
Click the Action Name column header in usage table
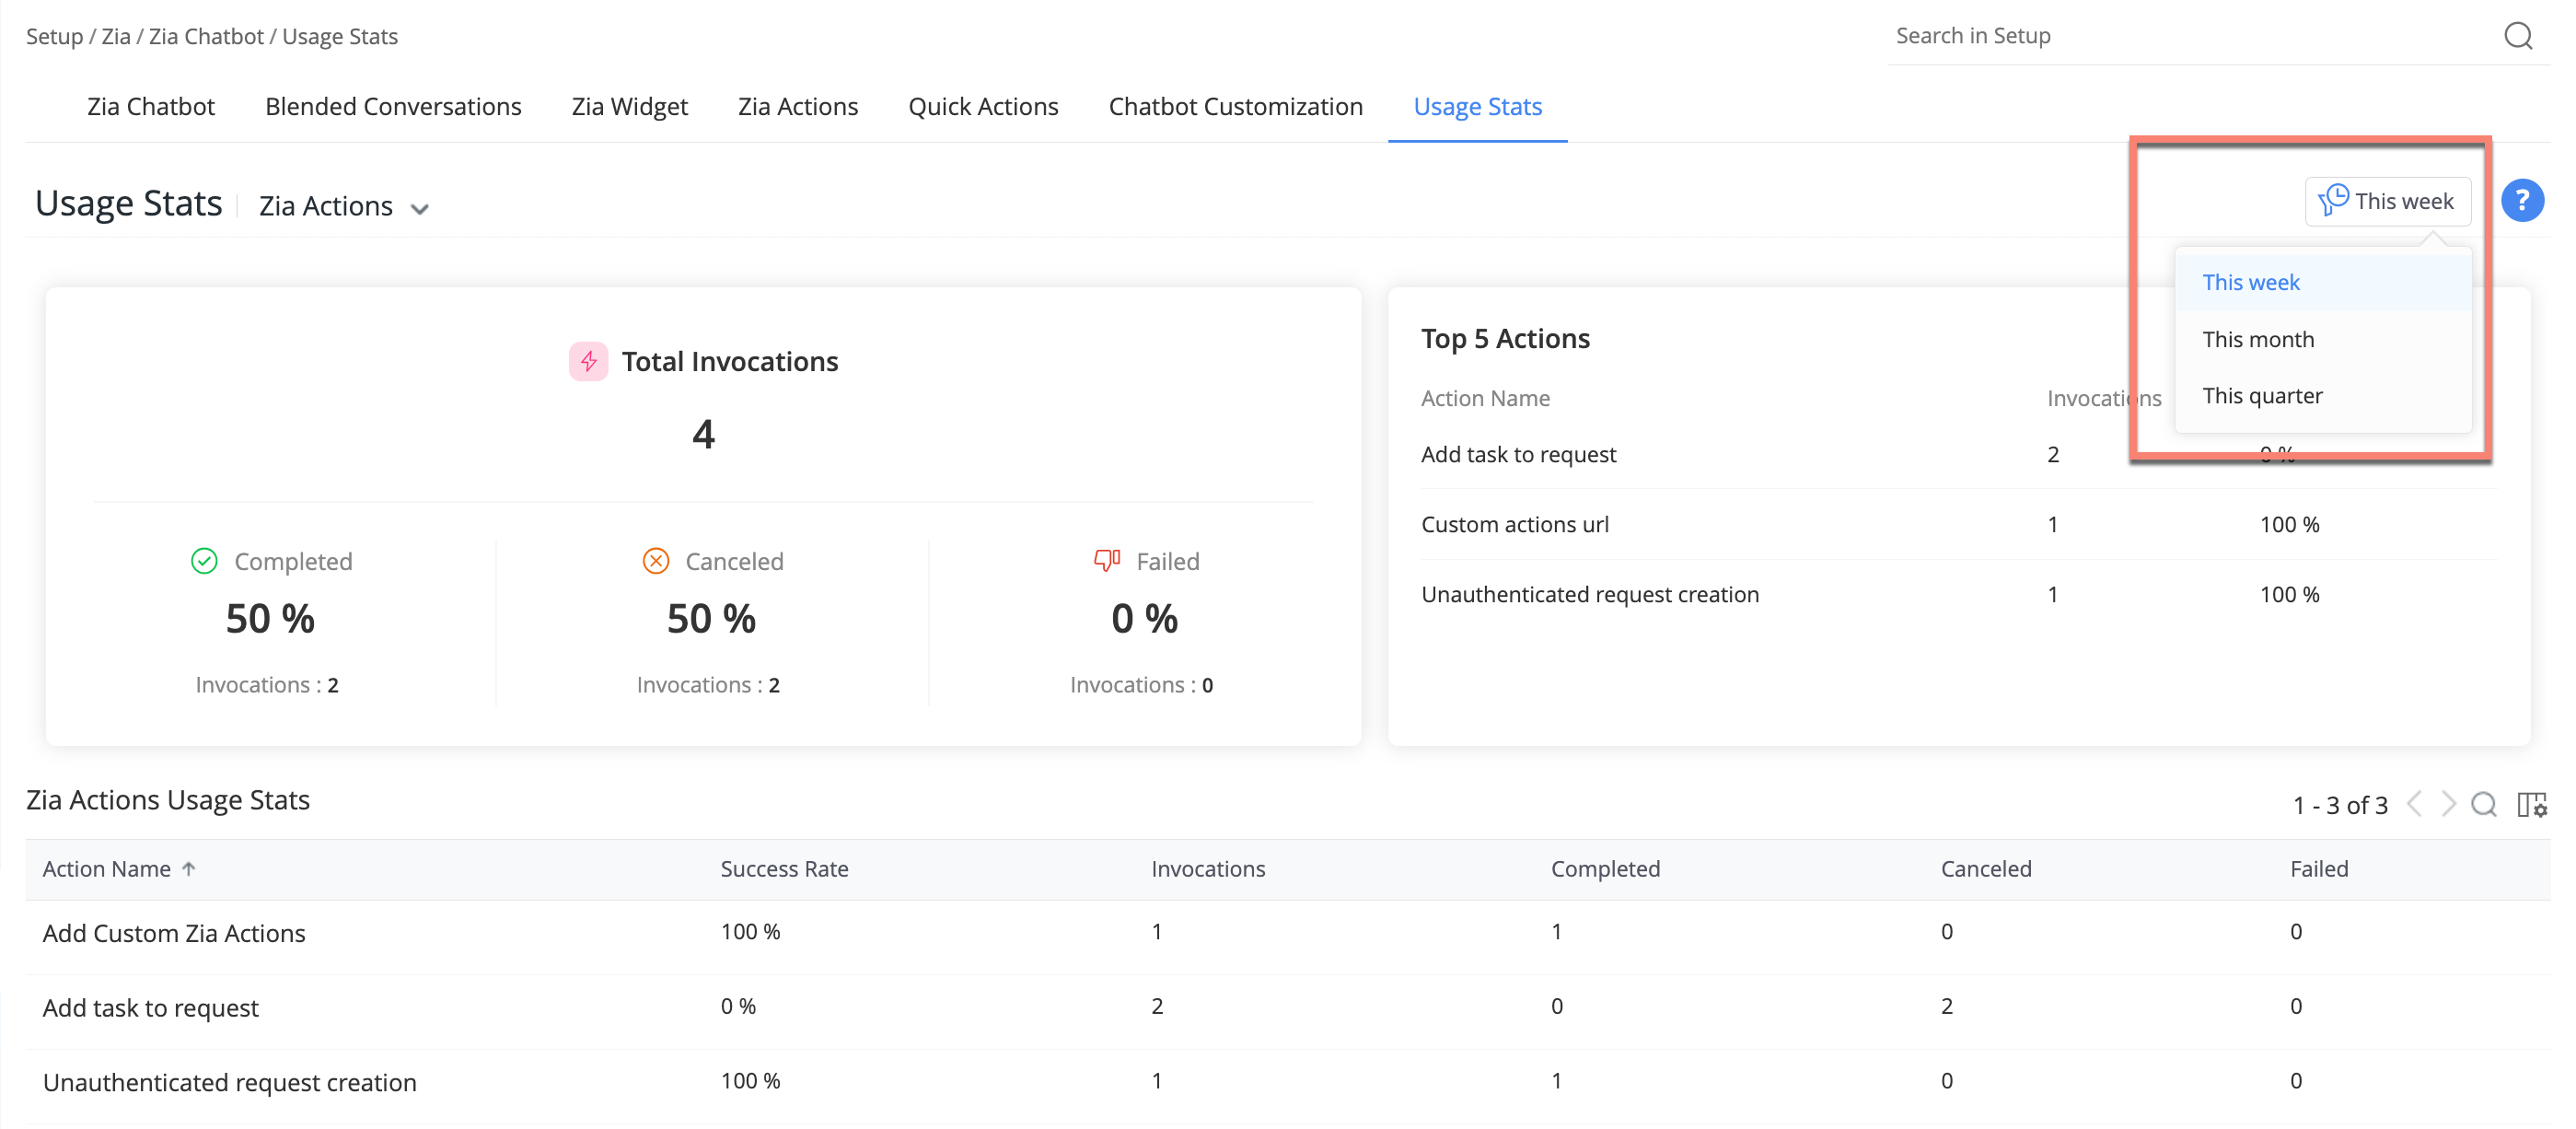tap(107, 869)
